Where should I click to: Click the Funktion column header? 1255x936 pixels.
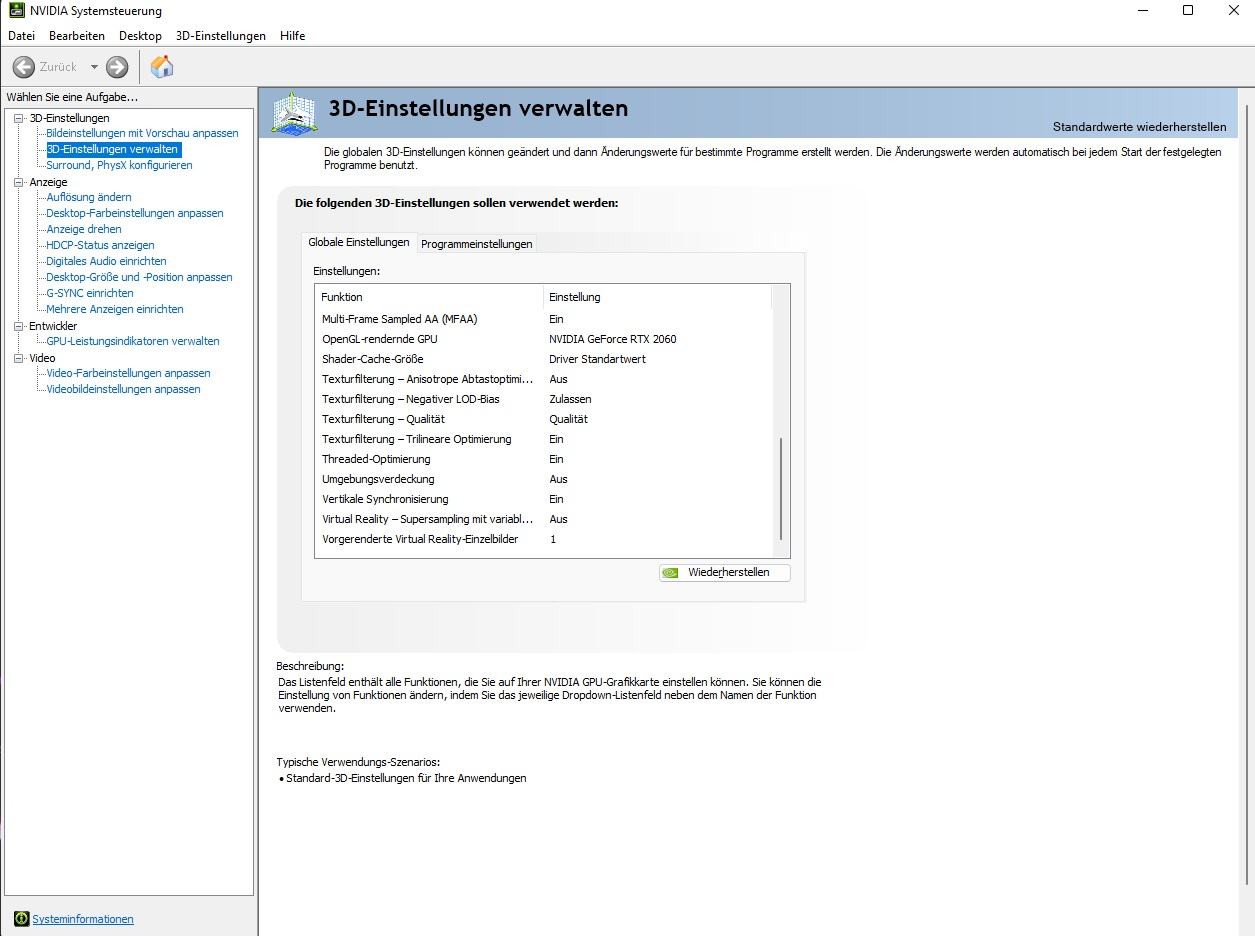(429, 297)
